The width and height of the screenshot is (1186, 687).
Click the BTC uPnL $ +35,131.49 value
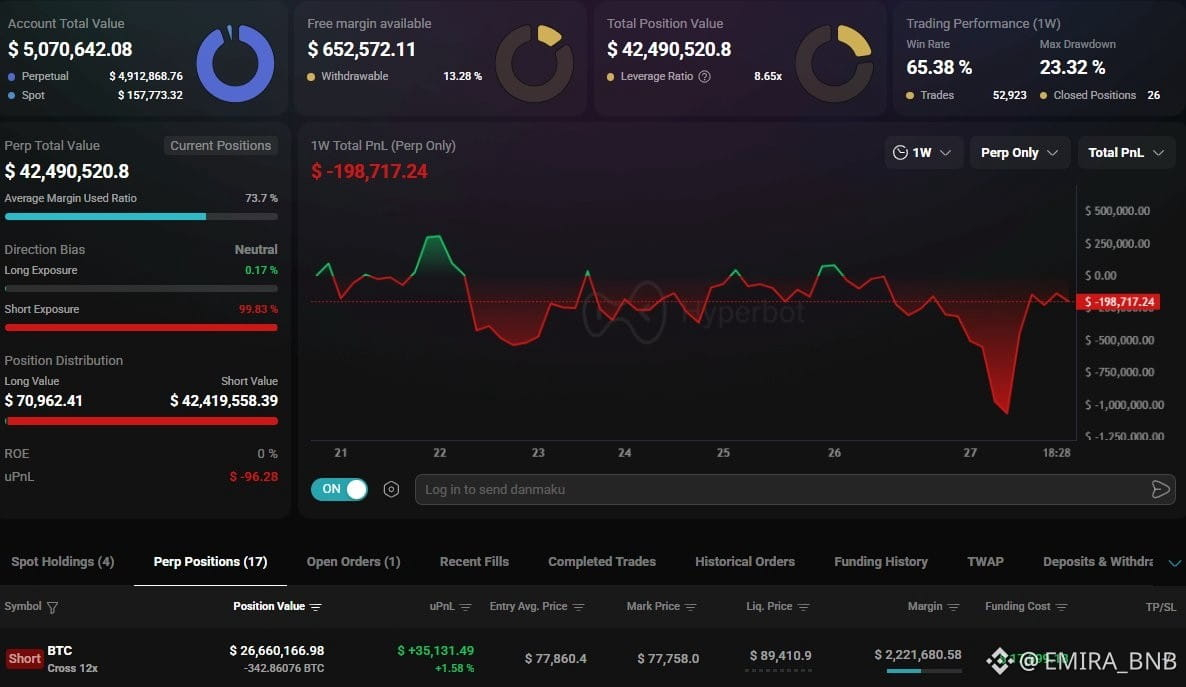(x=436, y=651)
